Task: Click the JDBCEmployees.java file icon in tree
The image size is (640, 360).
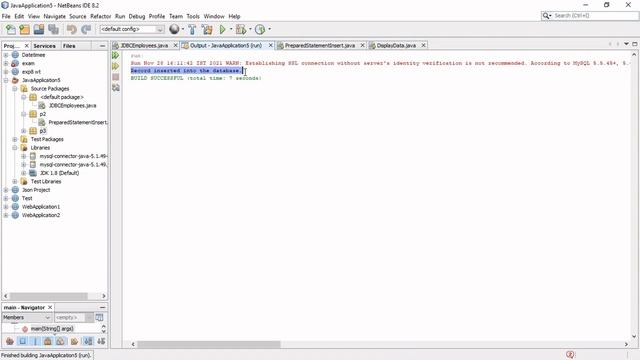Action: (42, 105)
